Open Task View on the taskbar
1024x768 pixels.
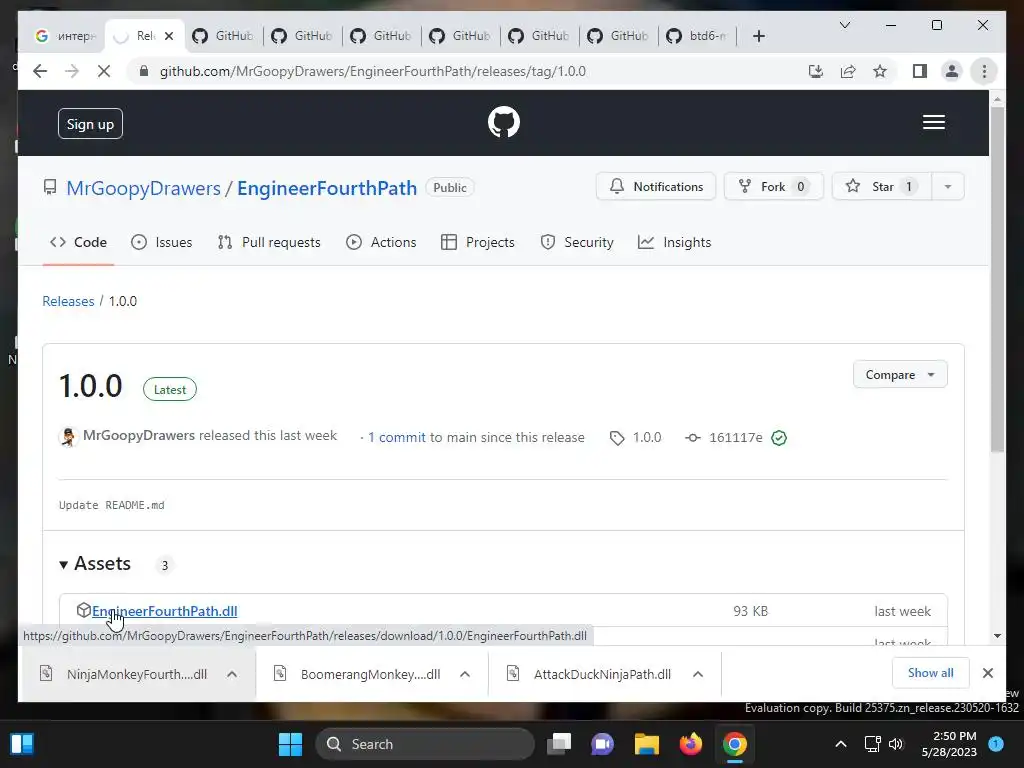tap(559, 744)
